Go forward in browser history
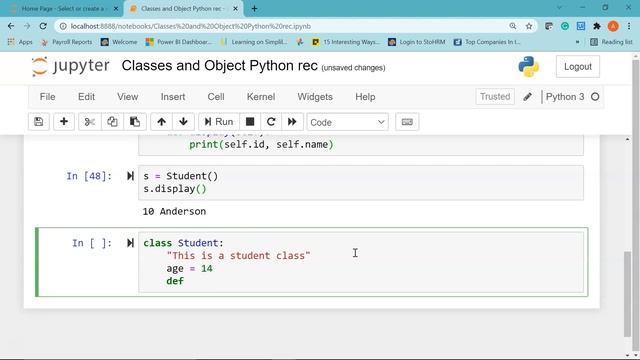The height and width of the screenshot is (360, 640). click(27, 26)
